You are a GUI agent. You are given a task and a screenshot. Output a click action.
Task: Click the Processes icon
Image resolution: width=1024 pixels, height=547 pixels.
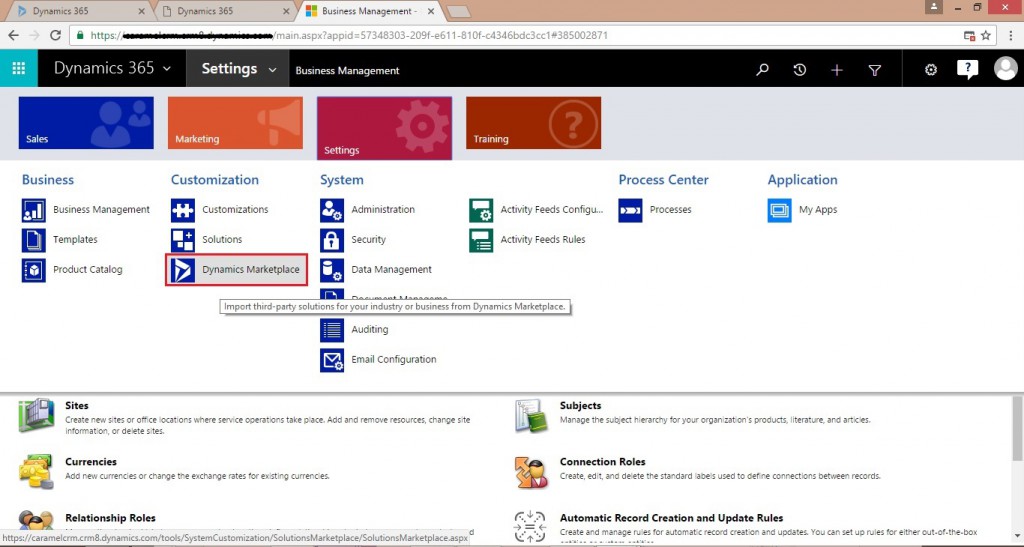point(630,210)
